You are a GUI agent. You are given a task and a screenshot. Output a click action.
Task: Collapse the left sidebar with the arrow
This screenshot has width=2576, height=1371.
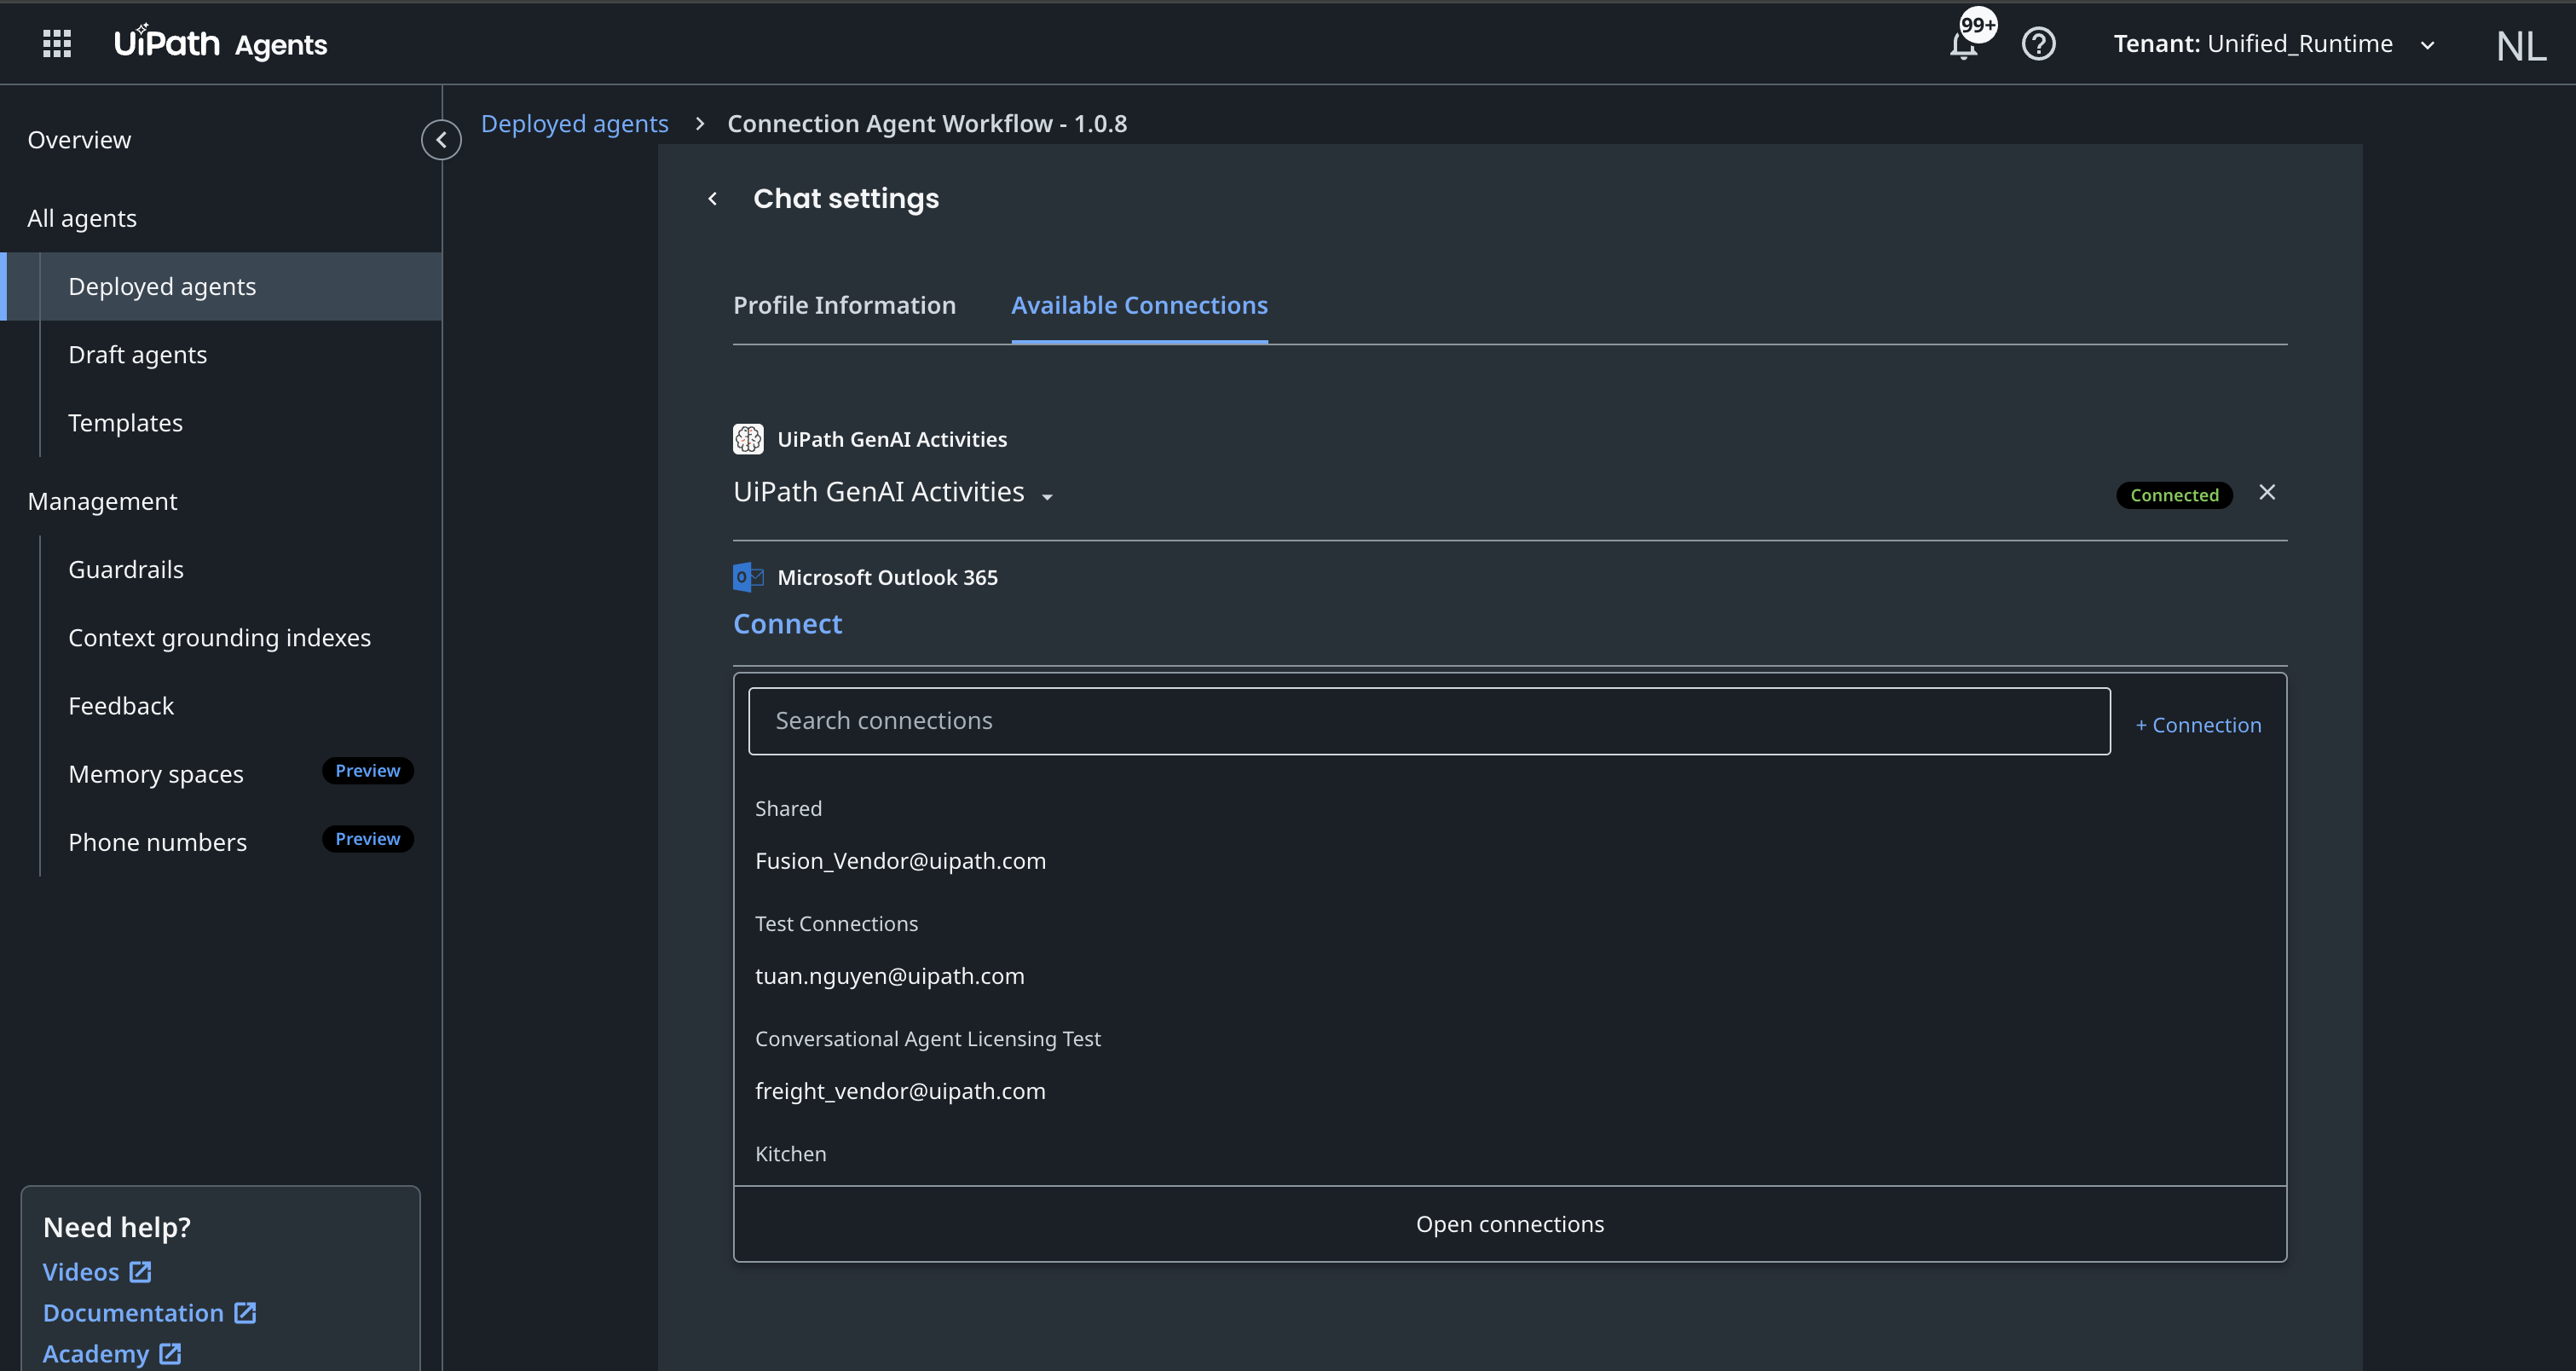[x=441, y=140]
